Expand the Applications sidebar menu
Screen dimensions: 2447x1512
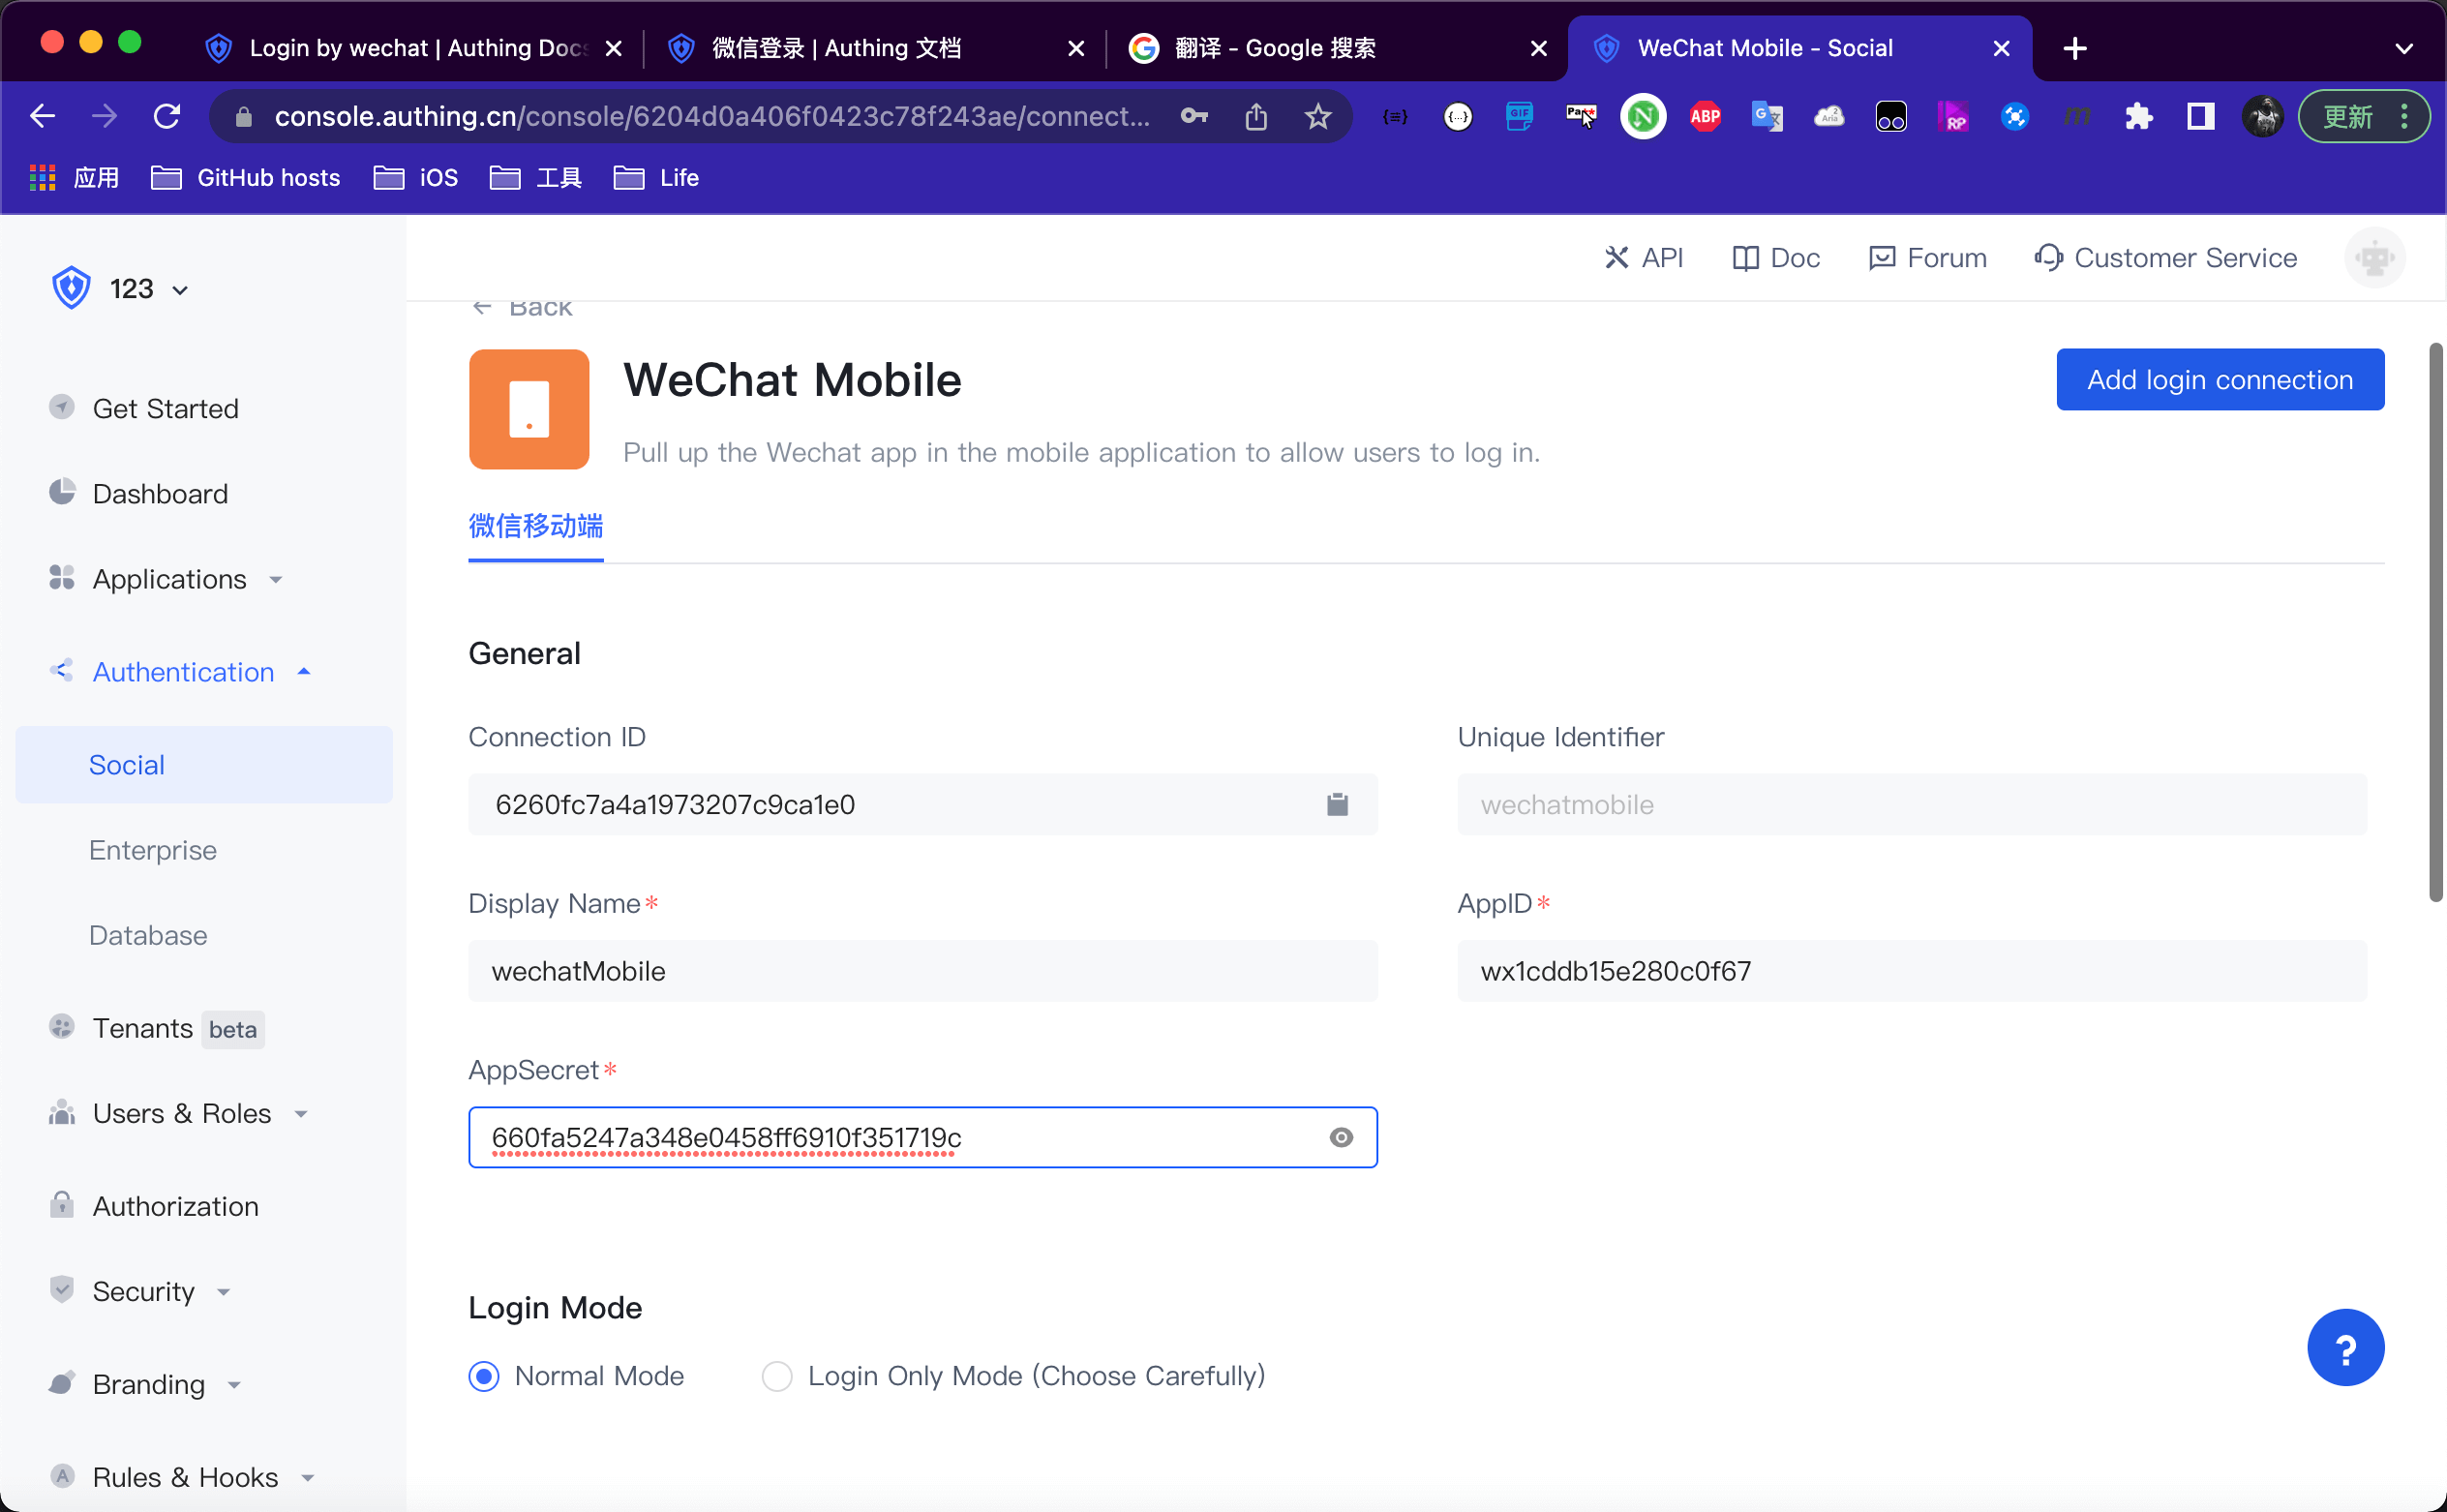(x=169, y=579)
